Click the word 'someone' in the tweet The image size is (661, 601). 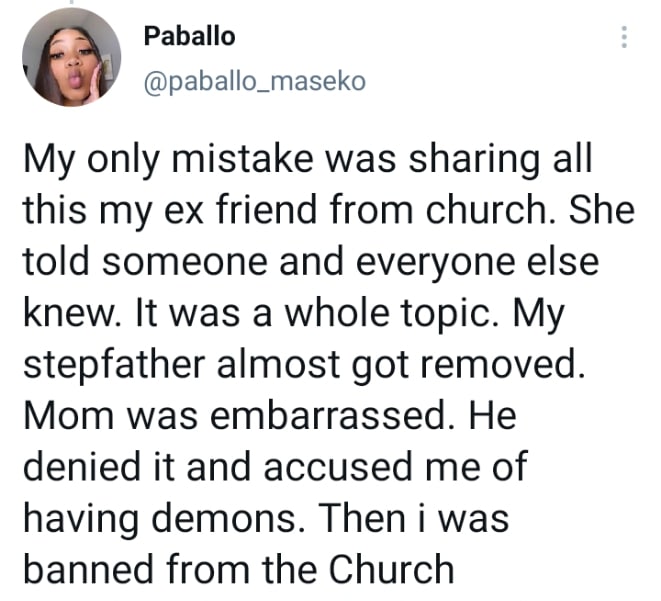[185, 261]
